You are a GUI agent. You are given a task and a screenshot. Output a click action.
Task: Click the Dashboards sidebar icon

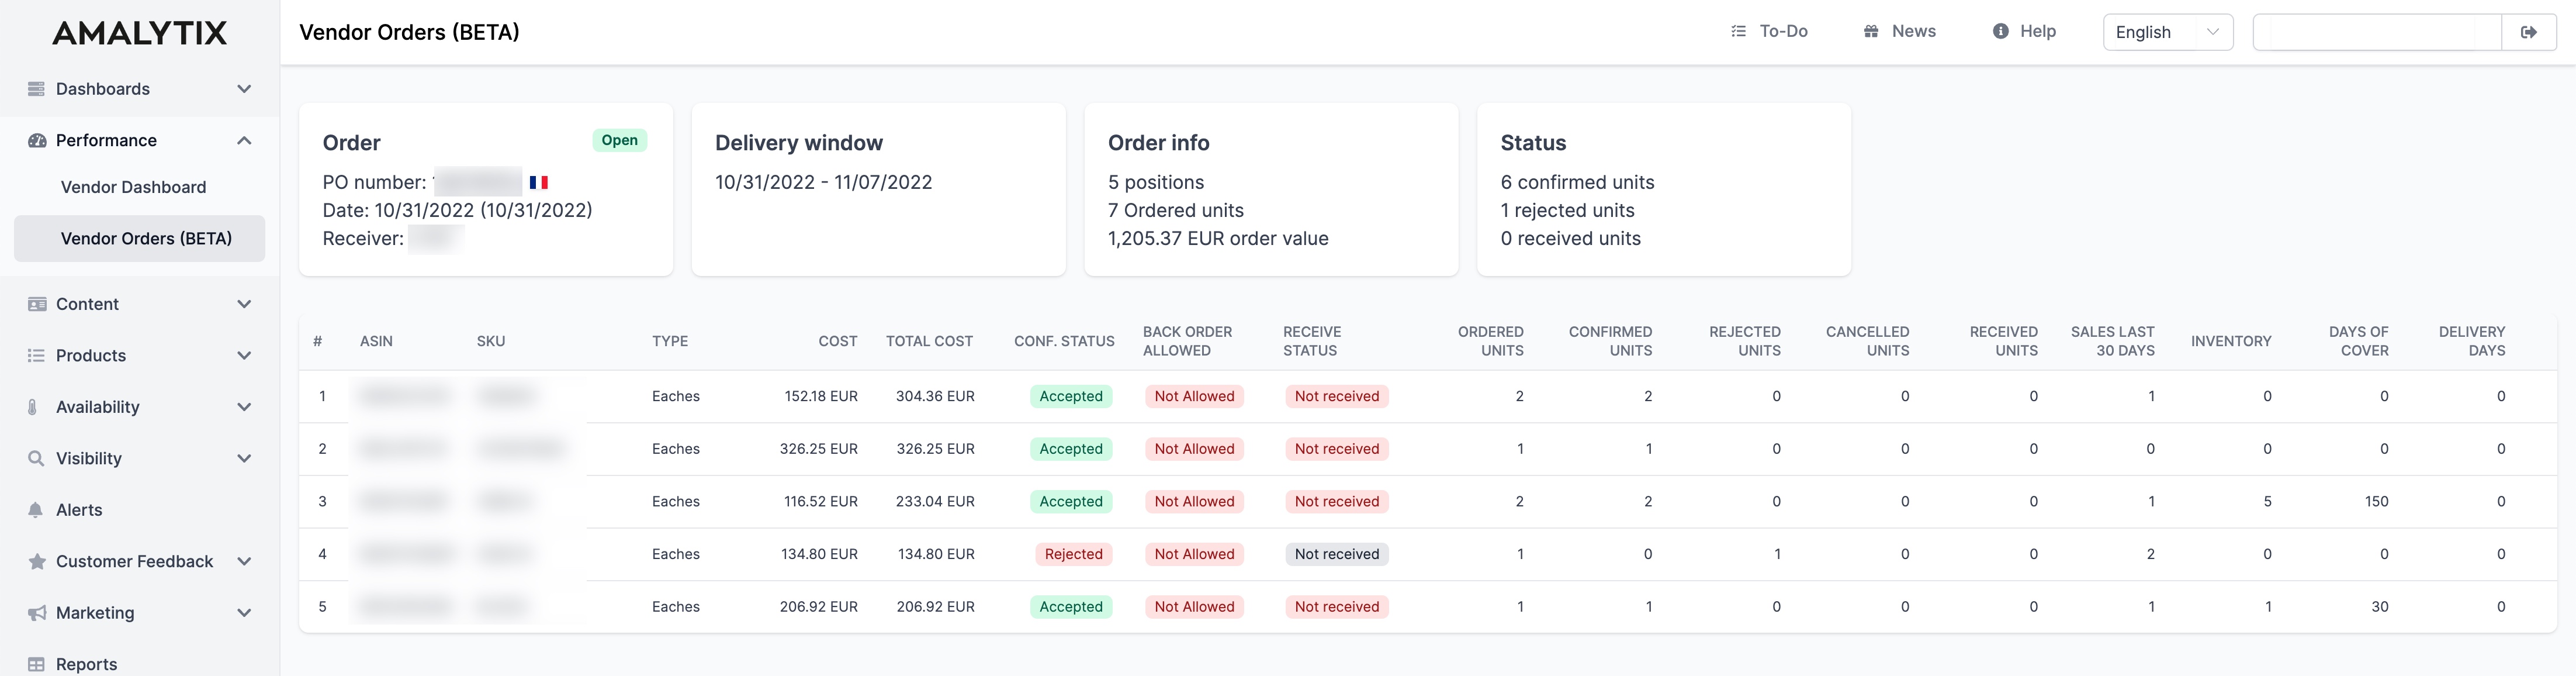click(x=36, y=89)
